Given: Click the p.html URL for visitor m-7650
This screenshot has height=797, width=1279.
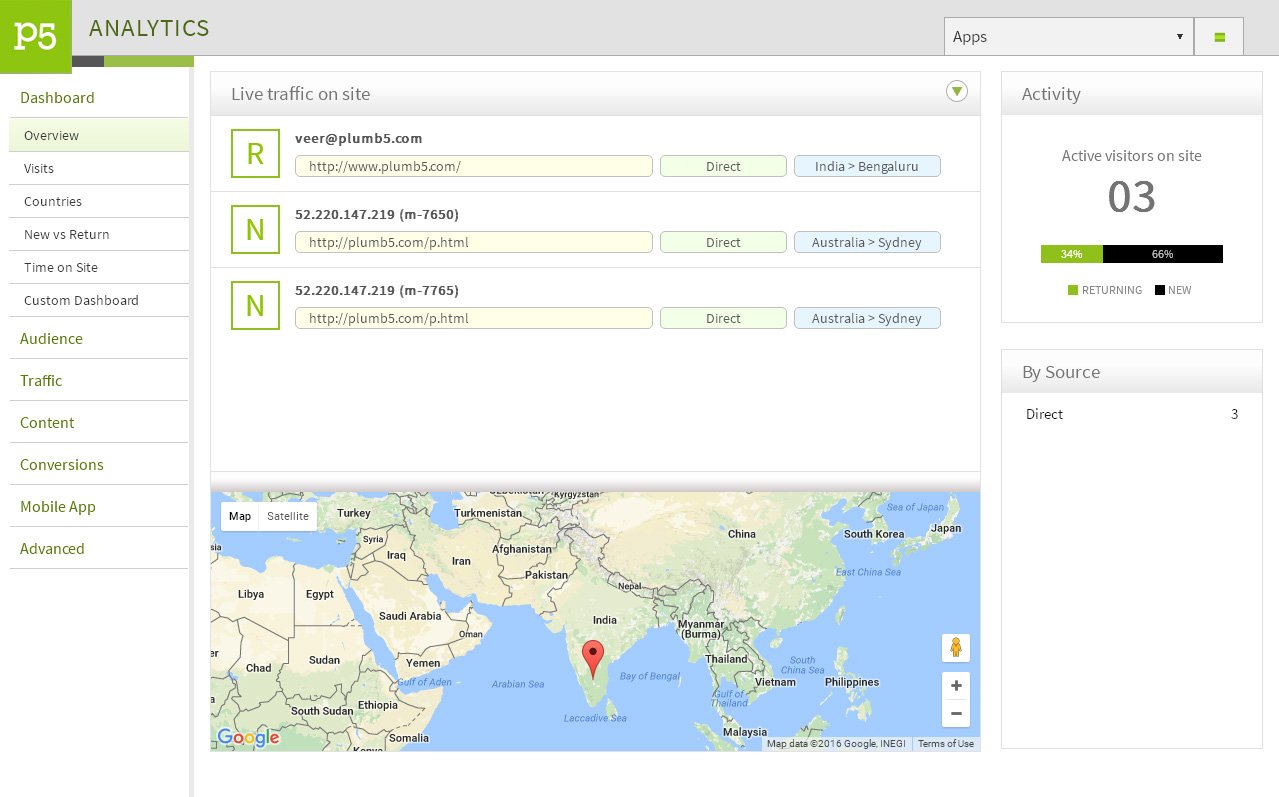Looking at the screenshot, I should point(474,243).
